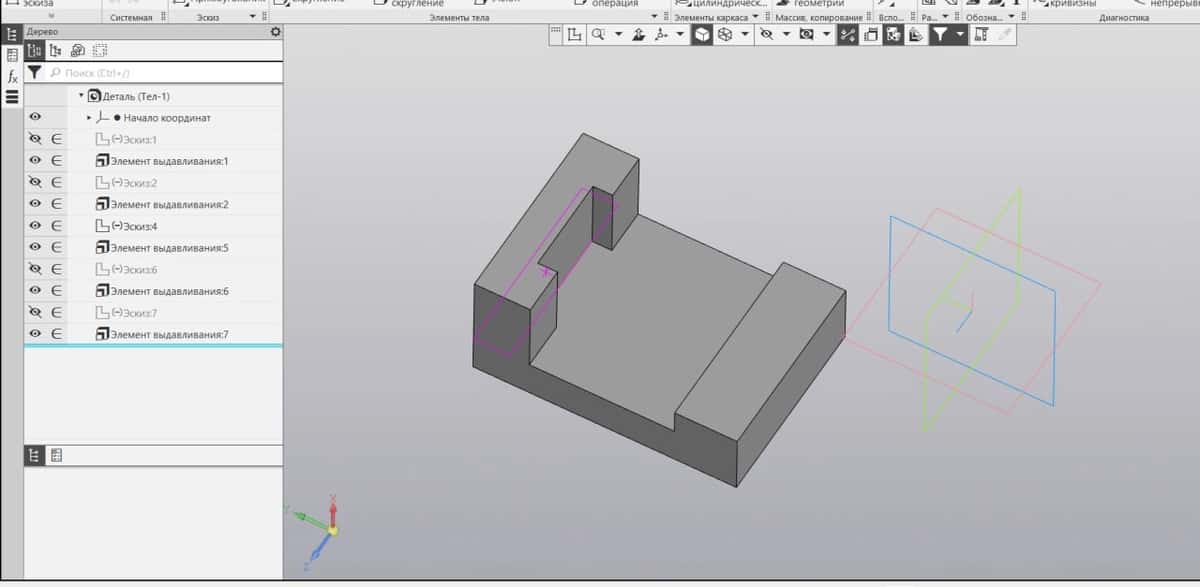The image size is (1200, 587).
Task: Show hidden Эскиз:2 via eye icon
Action: click(34, 183)
